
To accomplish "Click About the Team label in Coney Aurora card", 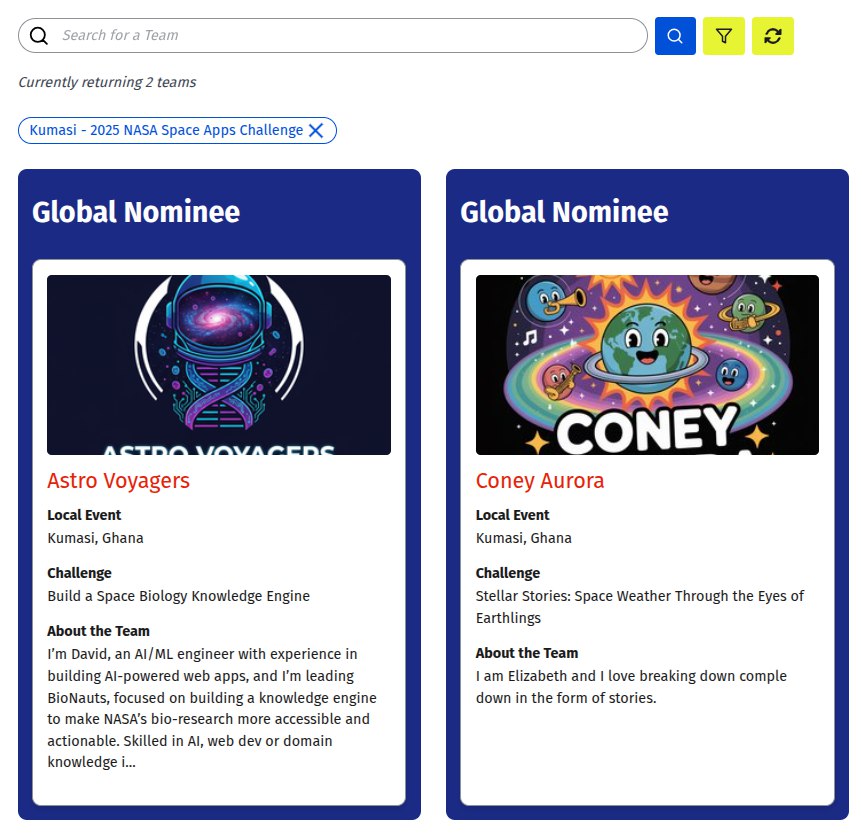I will coord(527,653).
